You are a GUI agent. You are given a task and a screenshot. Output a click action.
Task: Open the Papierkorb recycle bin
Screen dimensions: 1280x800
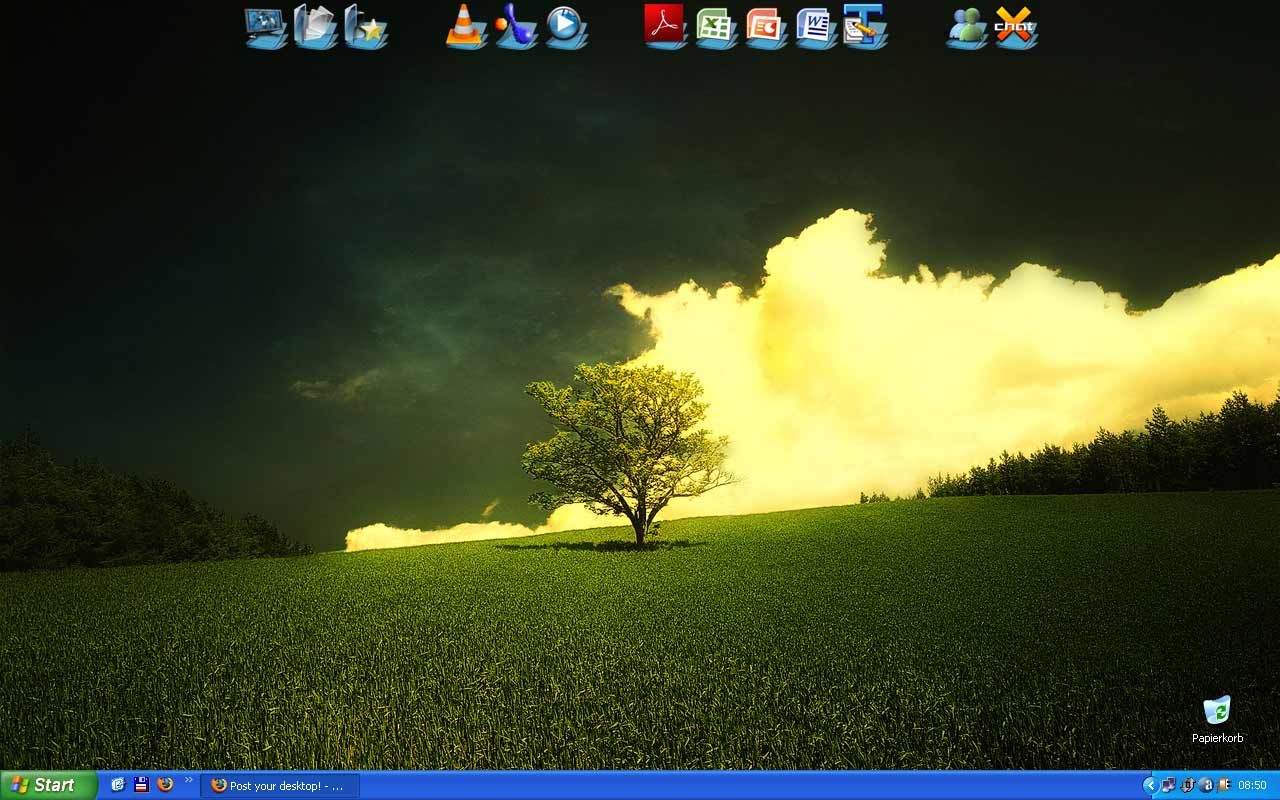click(1217, 711)
